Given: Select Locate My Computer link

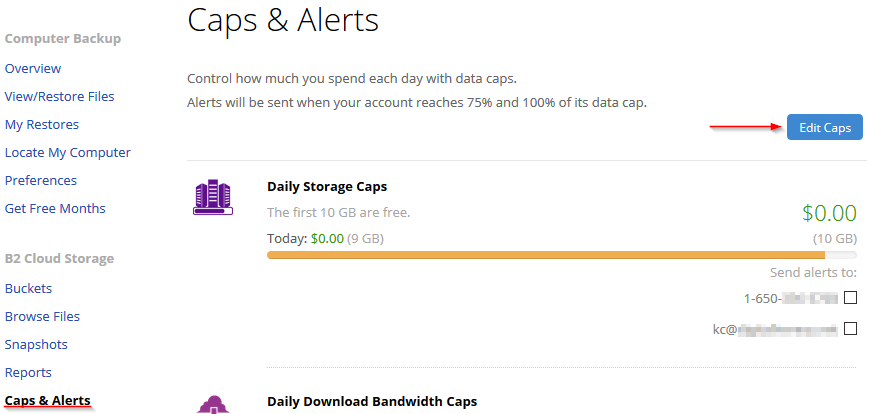Looking at the screenshot, I should click(68, 152).
